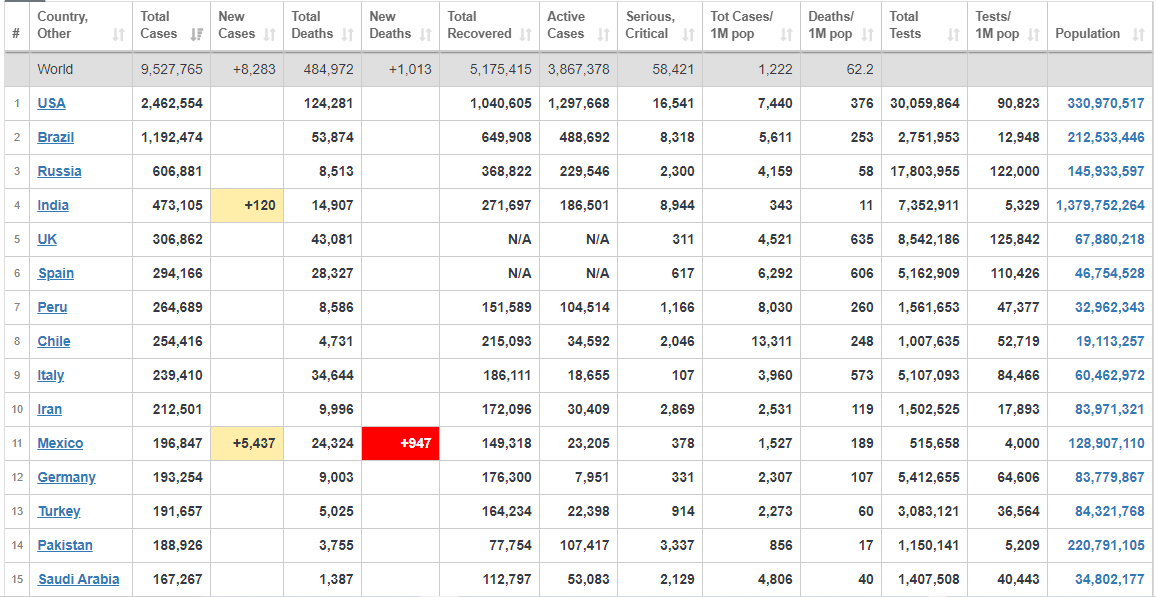Click Russia total tests 17,803,955
This screenshot has width=1156, height=597.
point(925,171)
